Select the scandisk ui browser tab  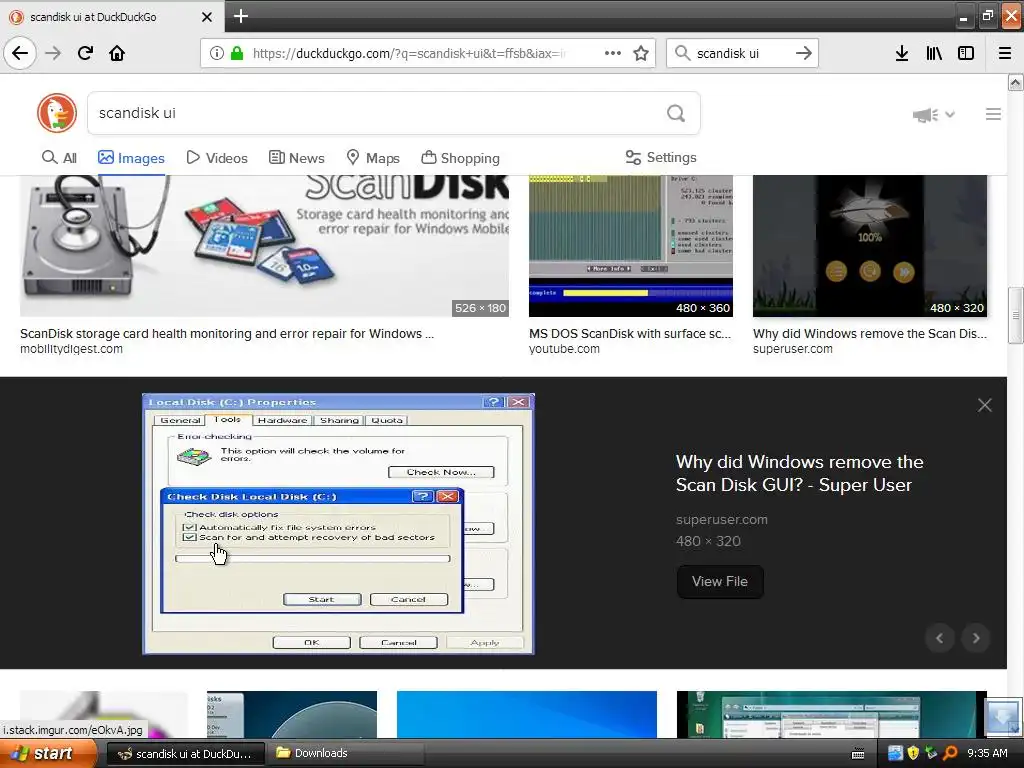111,17
